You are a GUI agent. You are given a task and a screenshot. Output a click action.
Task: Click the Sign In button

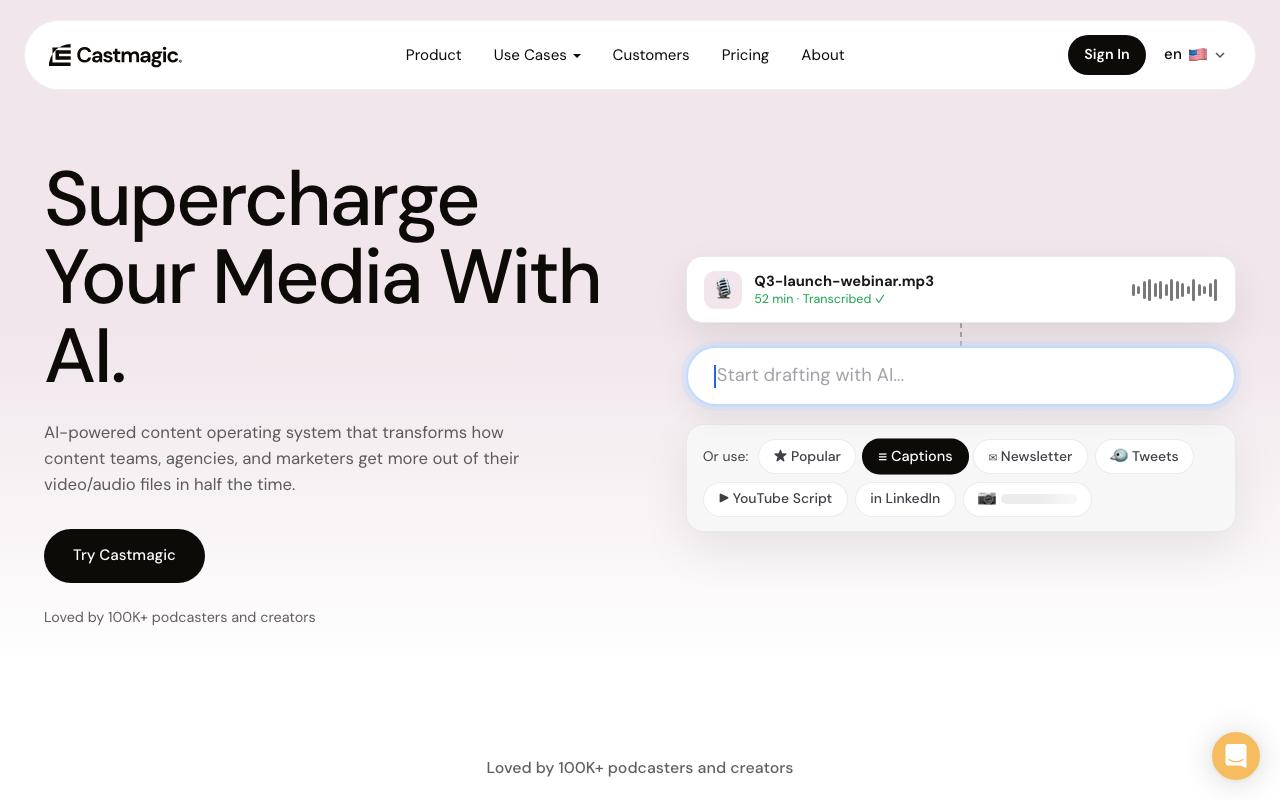[1107, 55]
